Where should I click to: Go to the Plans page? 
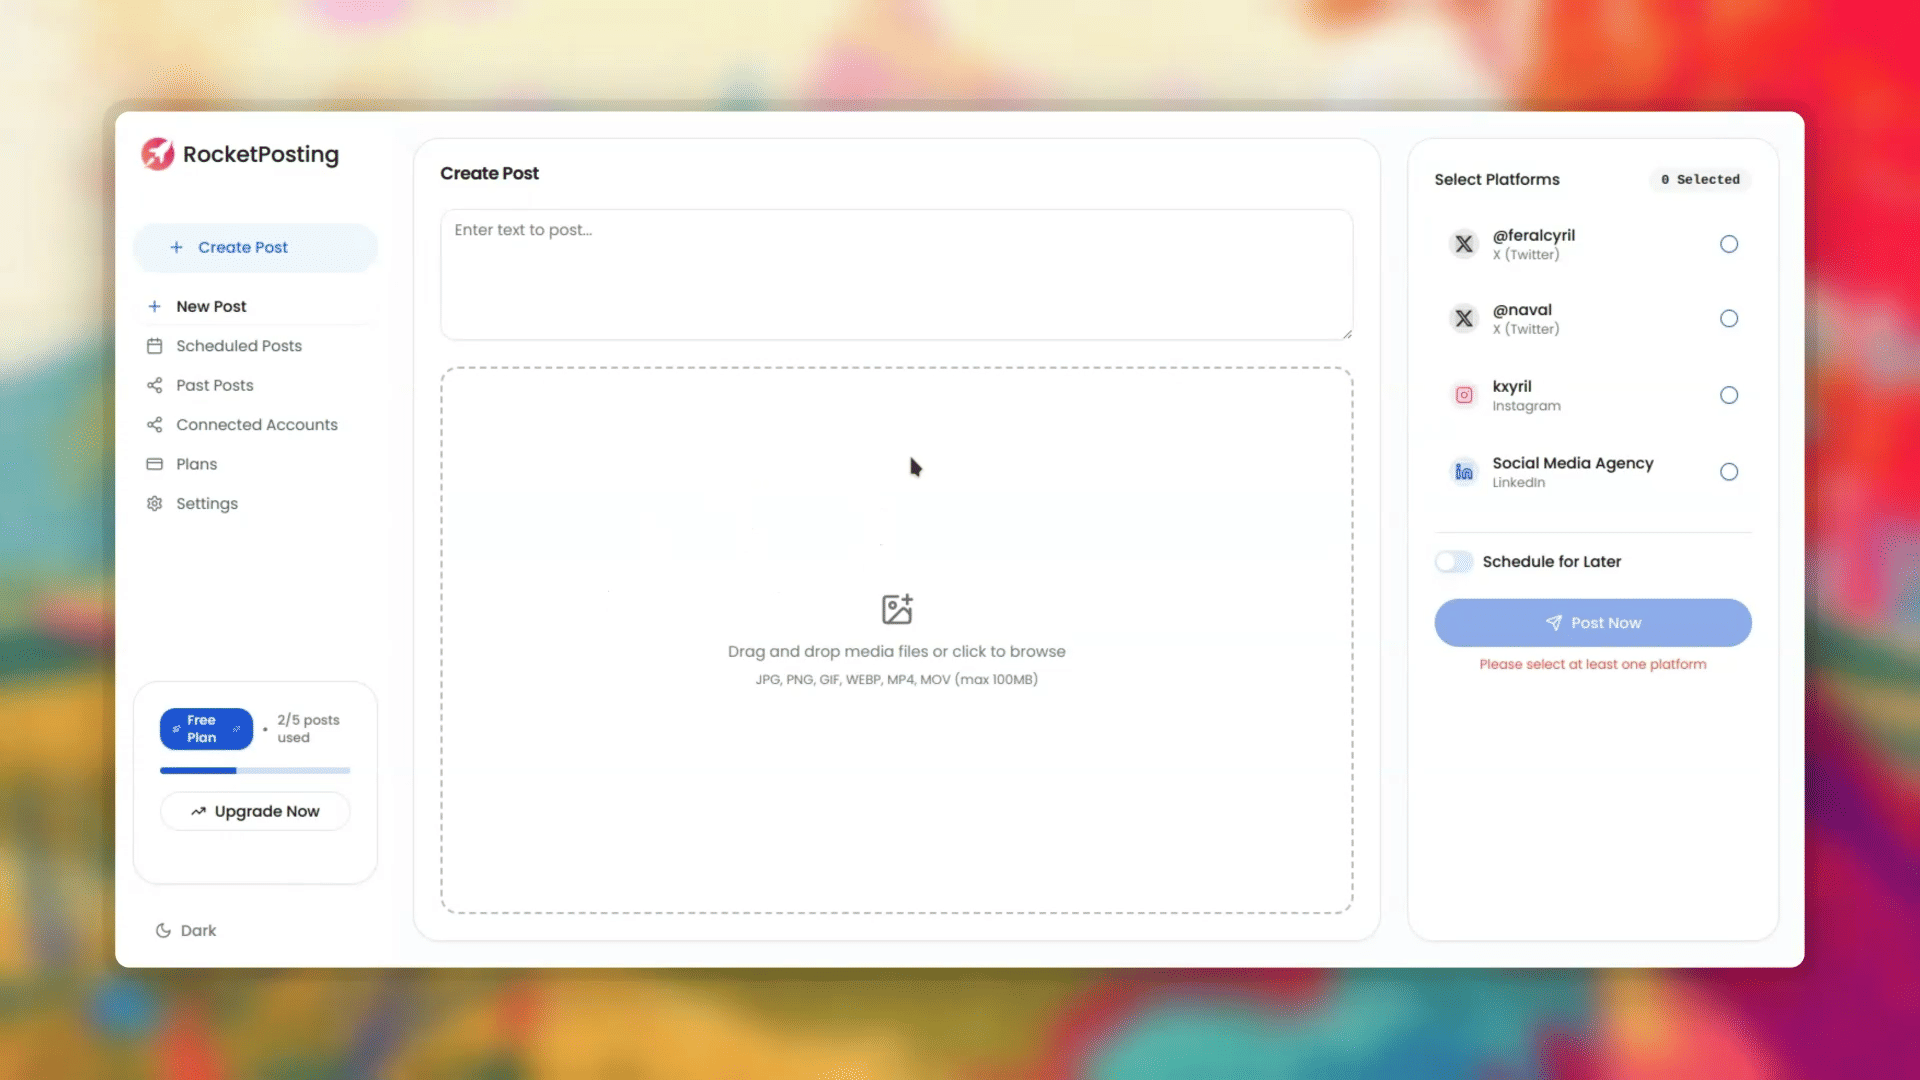[x=196, y=464]
